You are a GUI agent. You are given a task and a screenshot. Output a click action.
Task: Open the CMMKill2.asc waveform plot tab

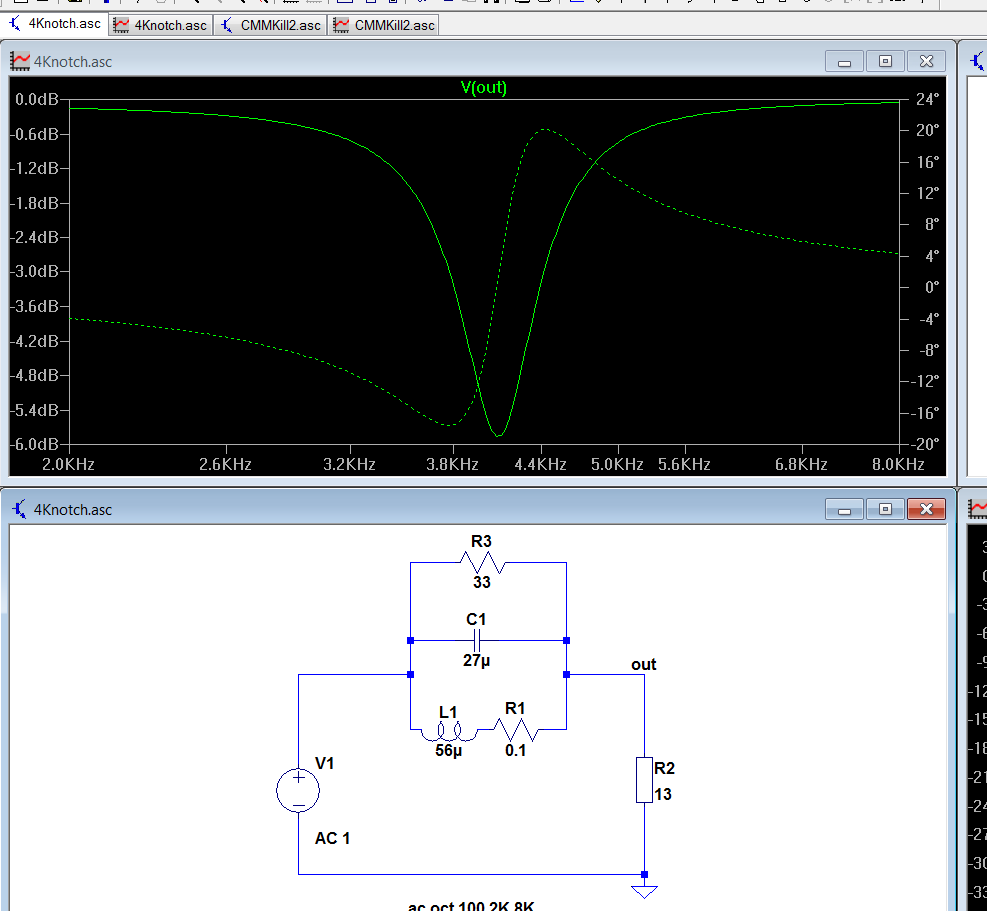[384, 25]
